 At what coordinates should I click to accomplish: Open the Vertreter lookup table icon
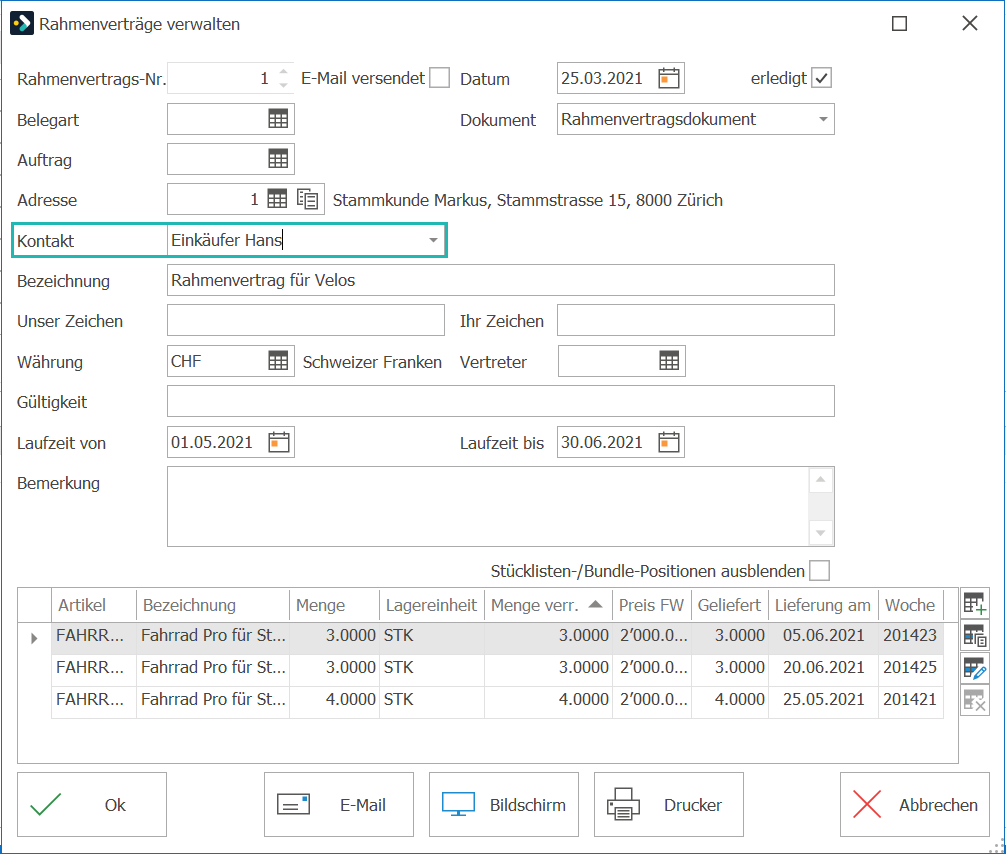669,361
